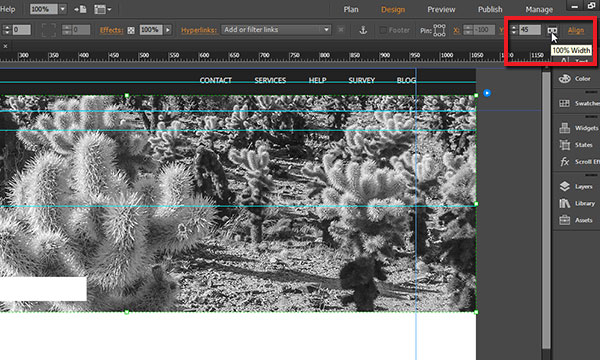The width and height of the screenshot is (600, 360).
Task: Switch to Plan mode
Action: (351, 9)
